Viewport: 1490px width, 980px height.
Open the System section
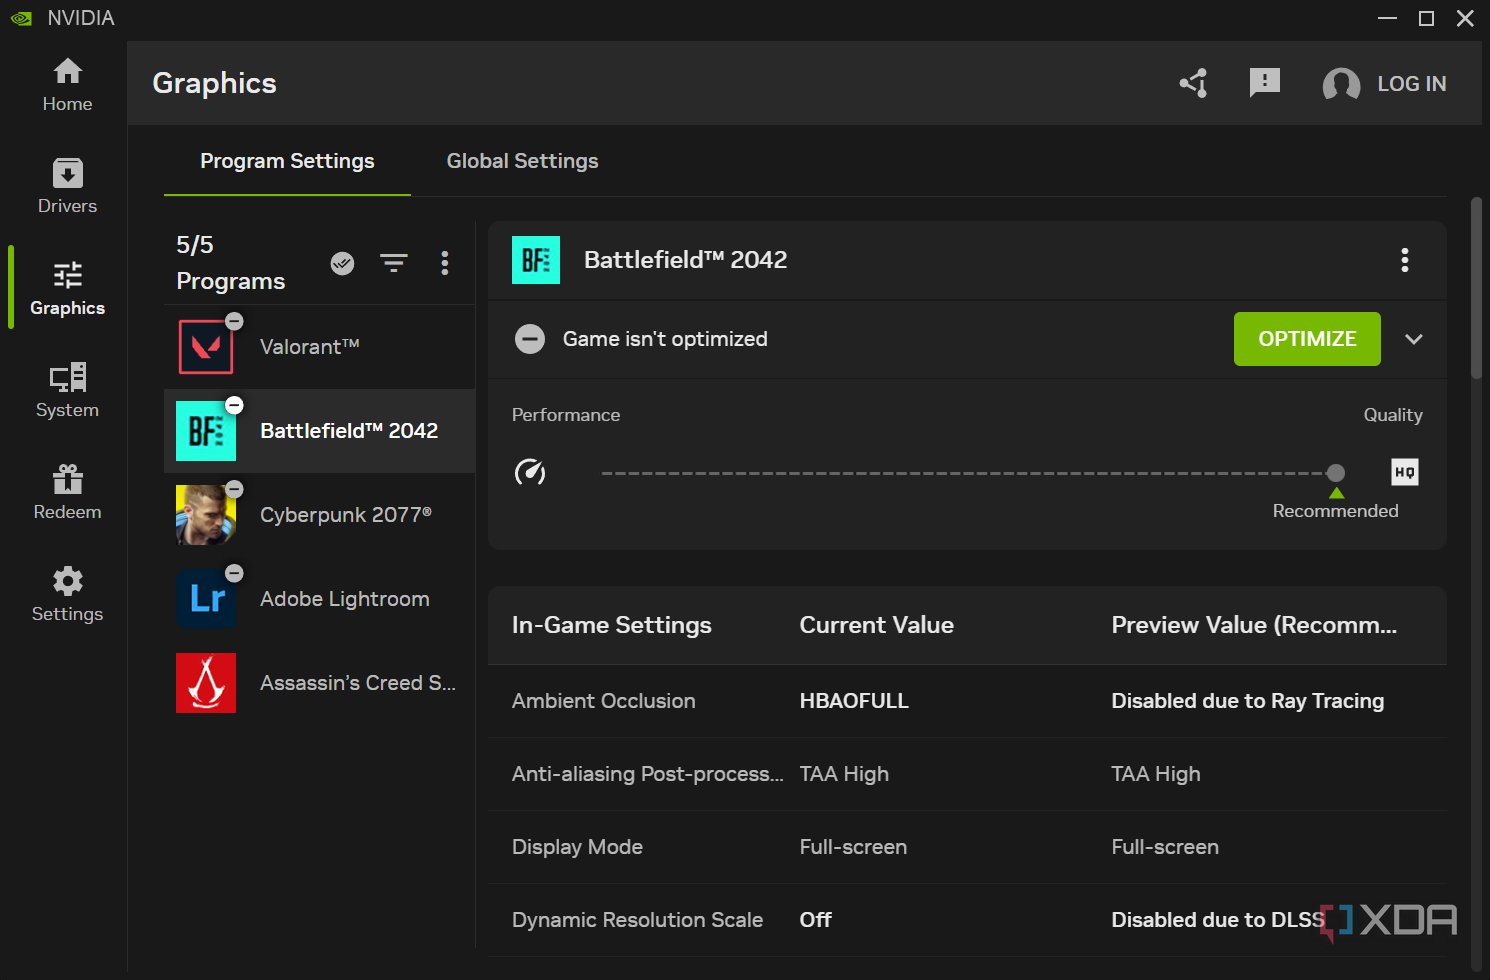tap(67, 390)
